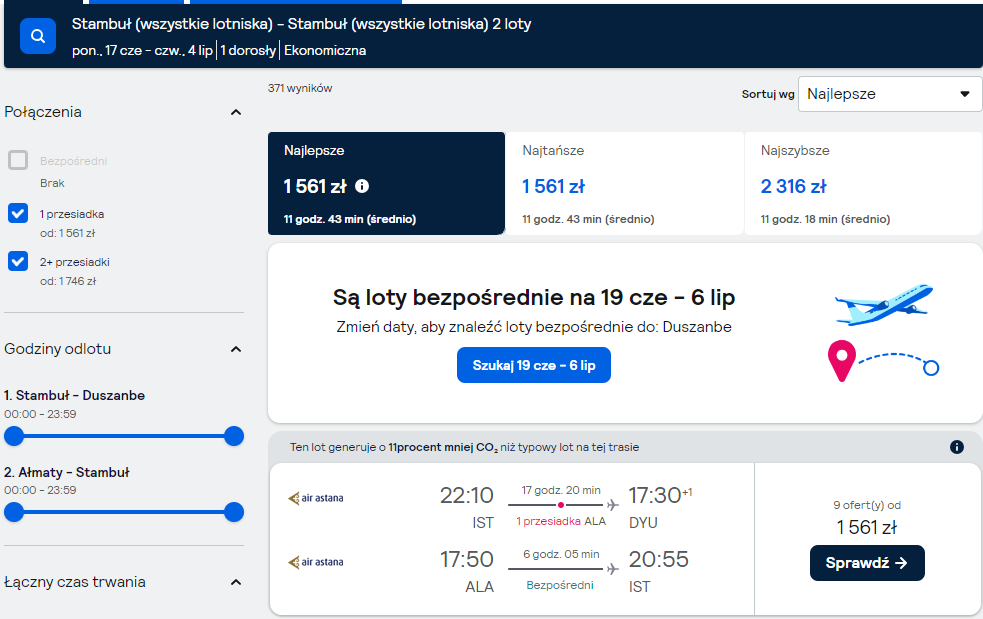Click the 17:50 departure time from ALA
The height and width of the screenshot is (619, 983).
pyautogui.click(x=466, y=559)
